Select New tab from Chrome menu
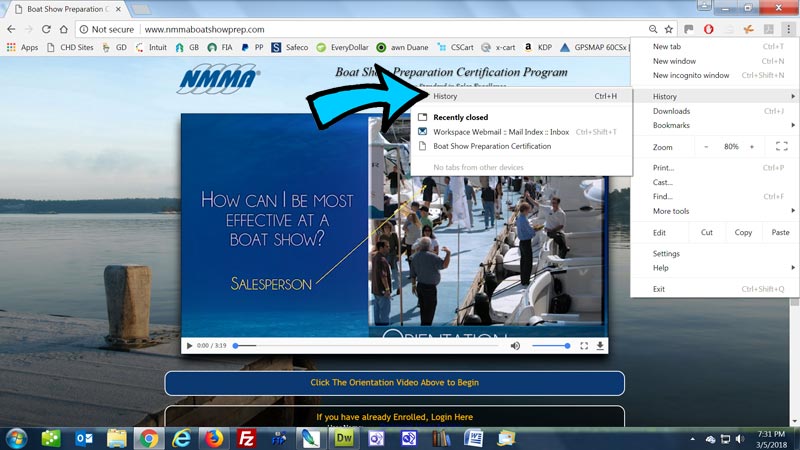Image resolution: width=800 pixels, height=450 pixels. click(x=714, y=46)
